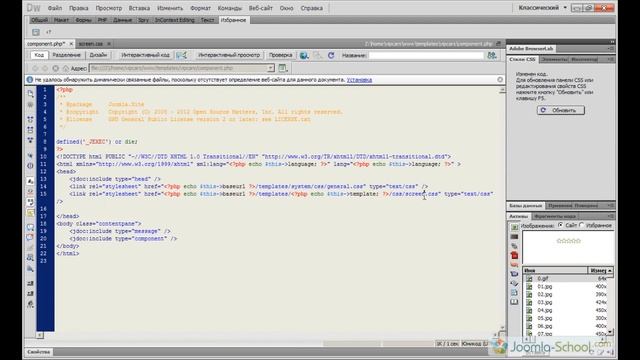The width and height of the screenshot is (640, 360).
Task: Open the Веб-сайт menu
Action: point(260,8)
